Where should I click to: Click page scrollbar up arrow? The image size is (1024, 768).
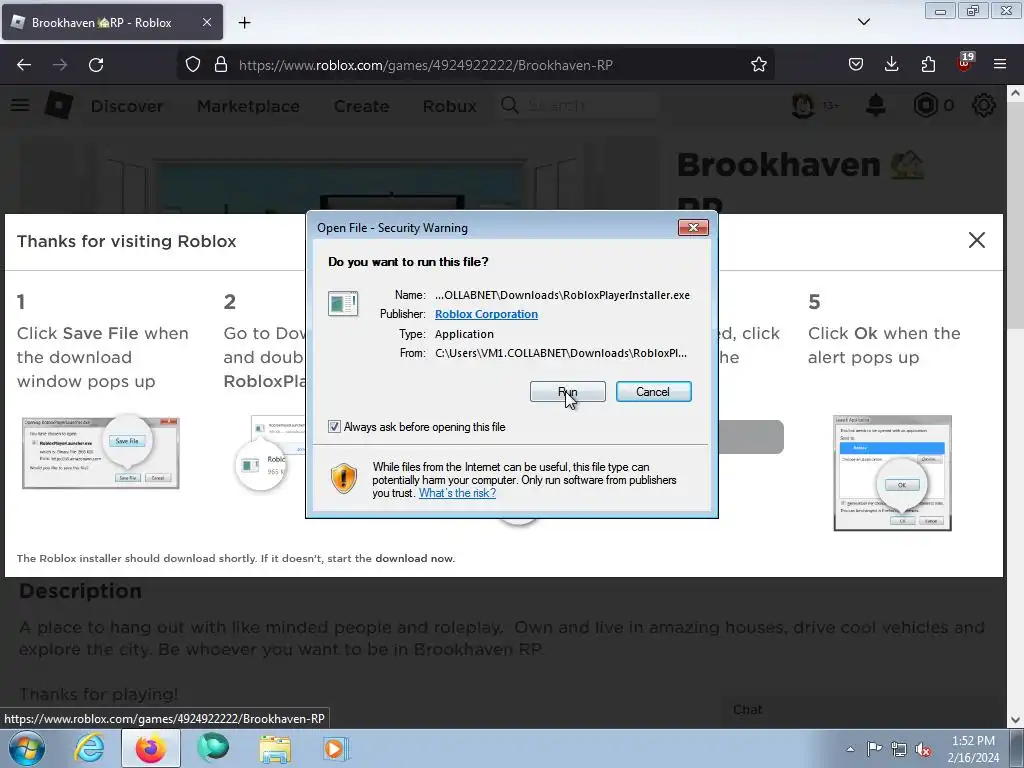[x=1016, y=93]
